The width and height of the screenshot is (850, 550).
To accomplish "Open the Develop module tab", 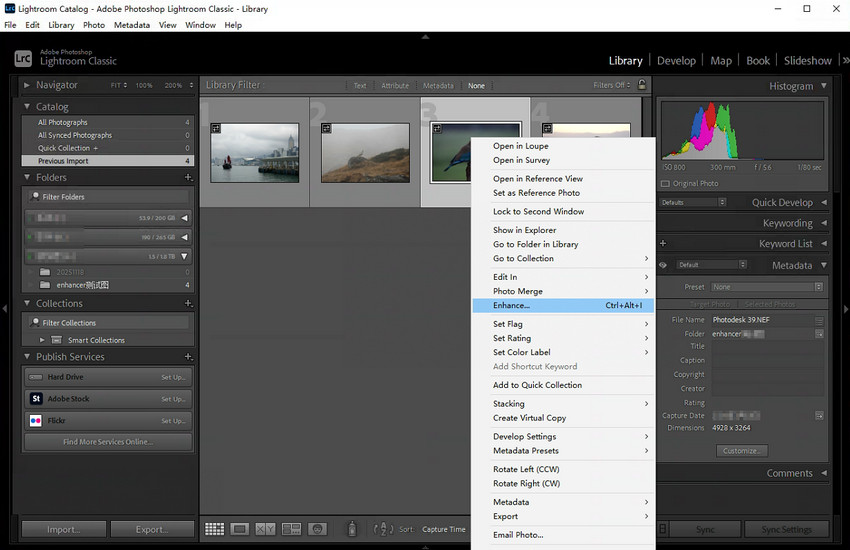I will tap(676, 61).
